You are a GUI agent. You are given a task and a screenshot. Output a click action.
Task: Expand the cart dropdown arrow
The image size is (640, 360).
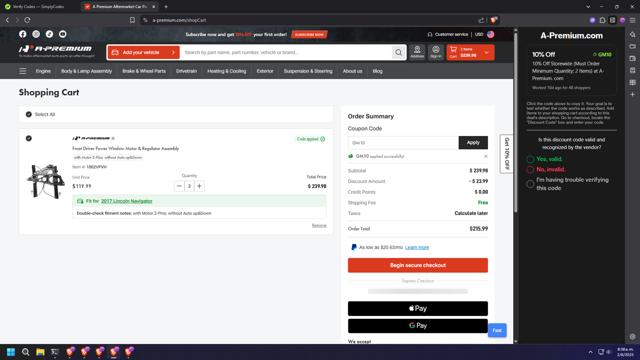coord(487,53)
